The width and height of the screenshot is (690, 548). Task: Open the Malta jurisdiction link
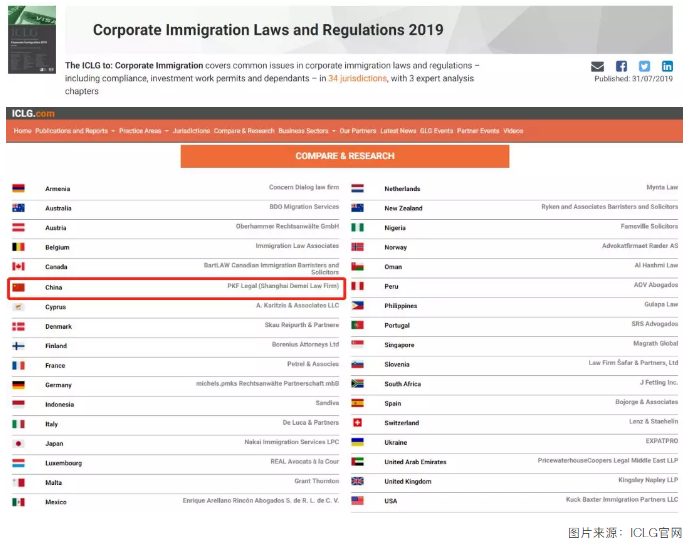click(x=53, y=482)
